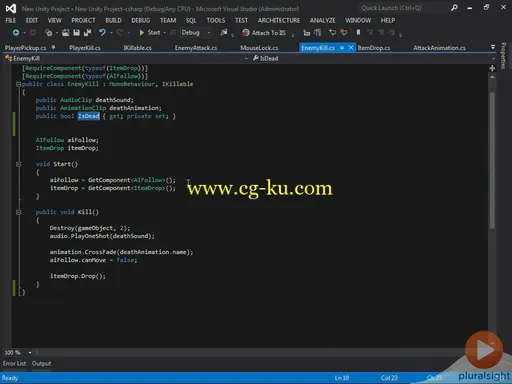Viewport: 512px width, 384px height.
Task: Open the EDIT menu
Action: [32, 21]
